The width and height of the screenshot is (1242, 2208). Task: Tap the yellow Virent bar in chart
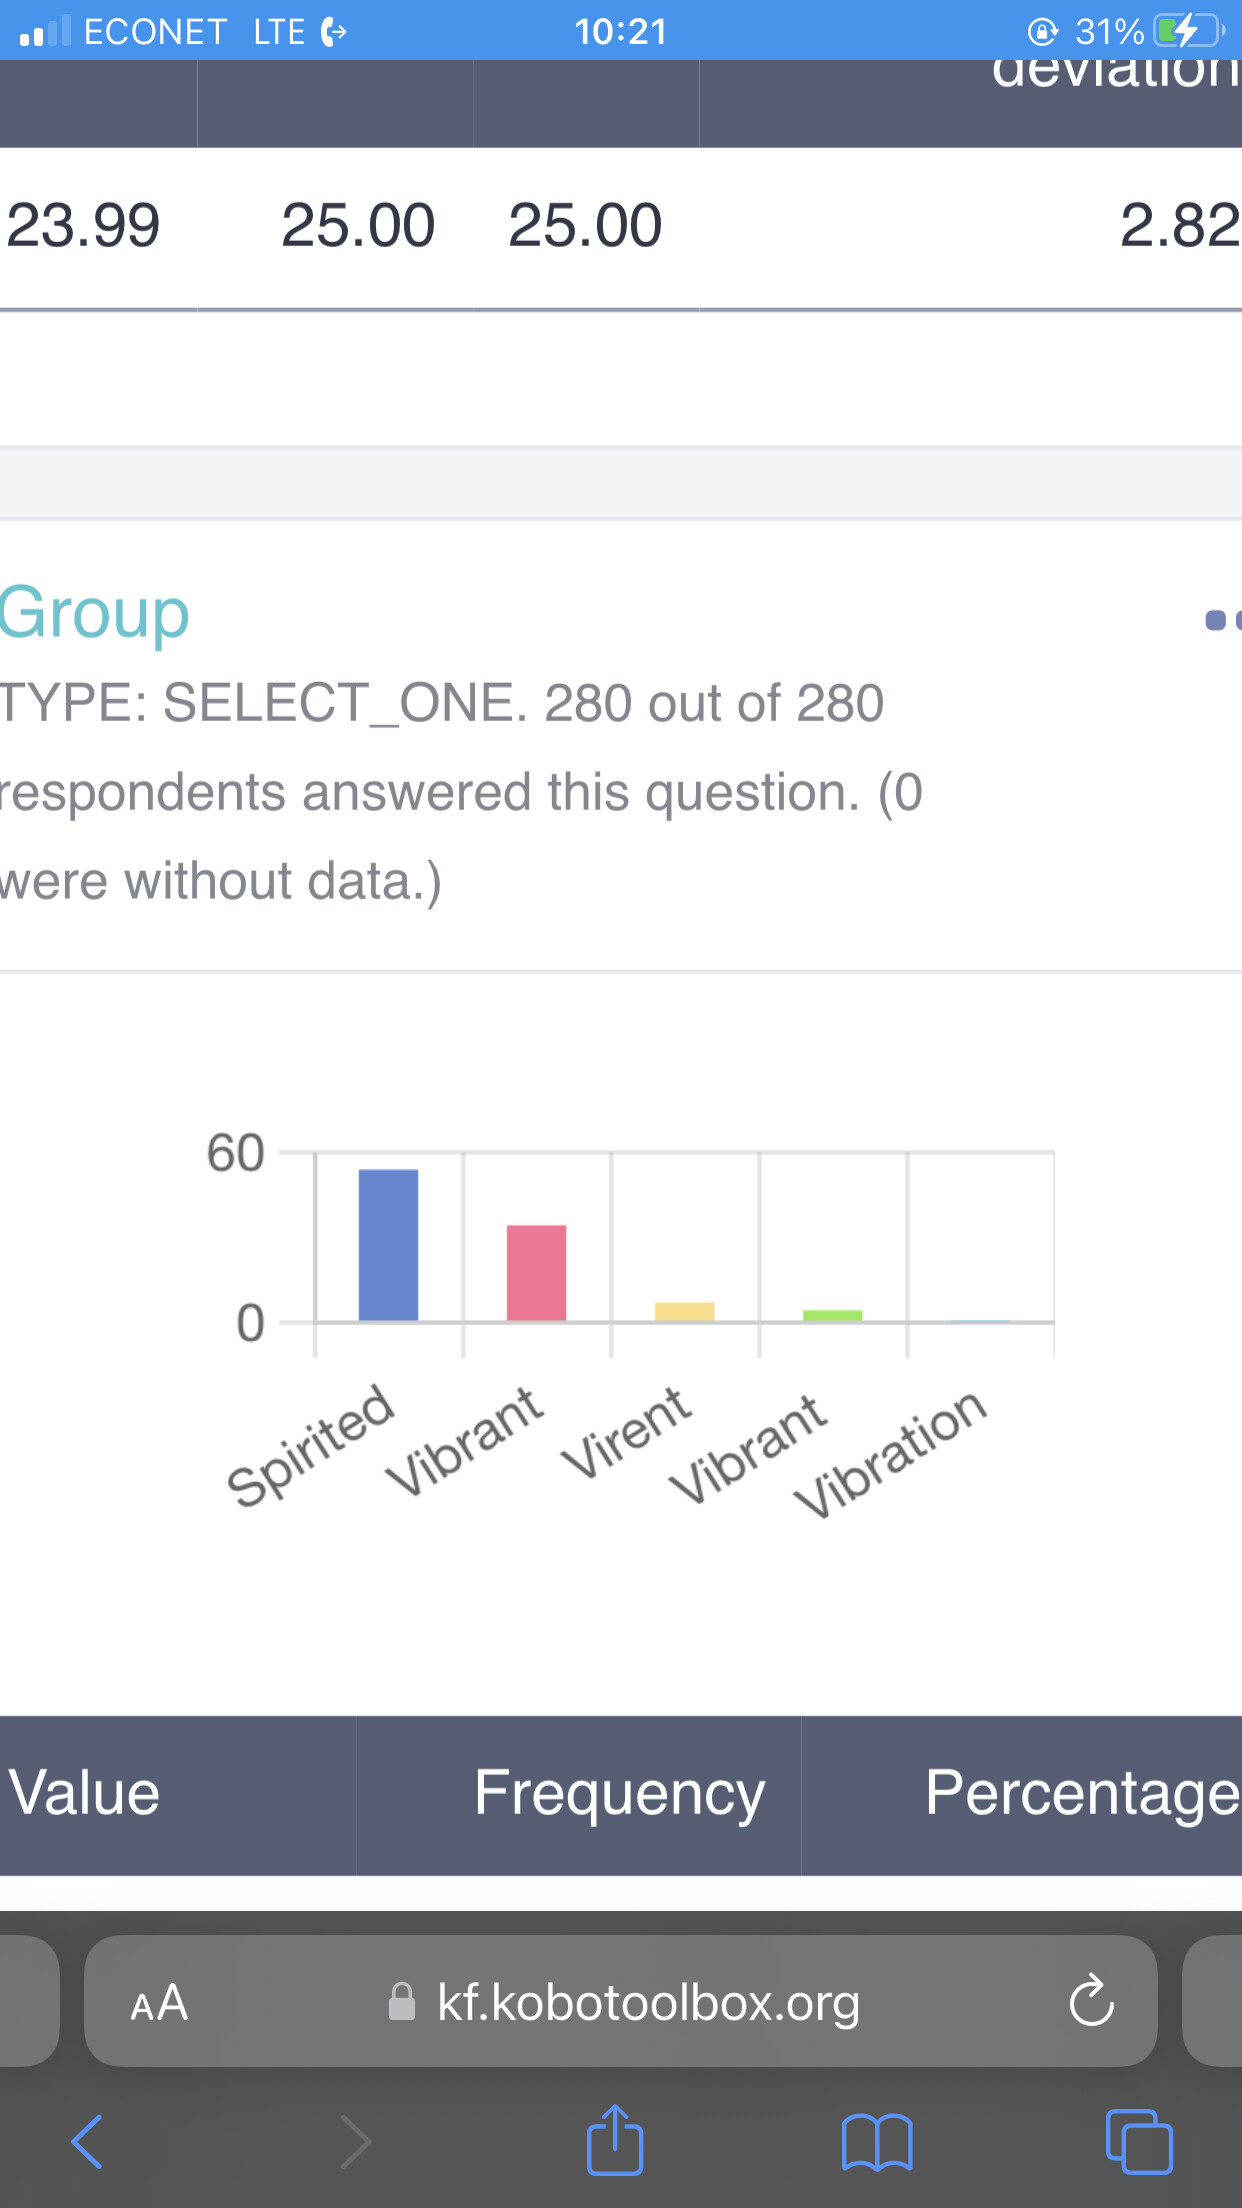684,1311
